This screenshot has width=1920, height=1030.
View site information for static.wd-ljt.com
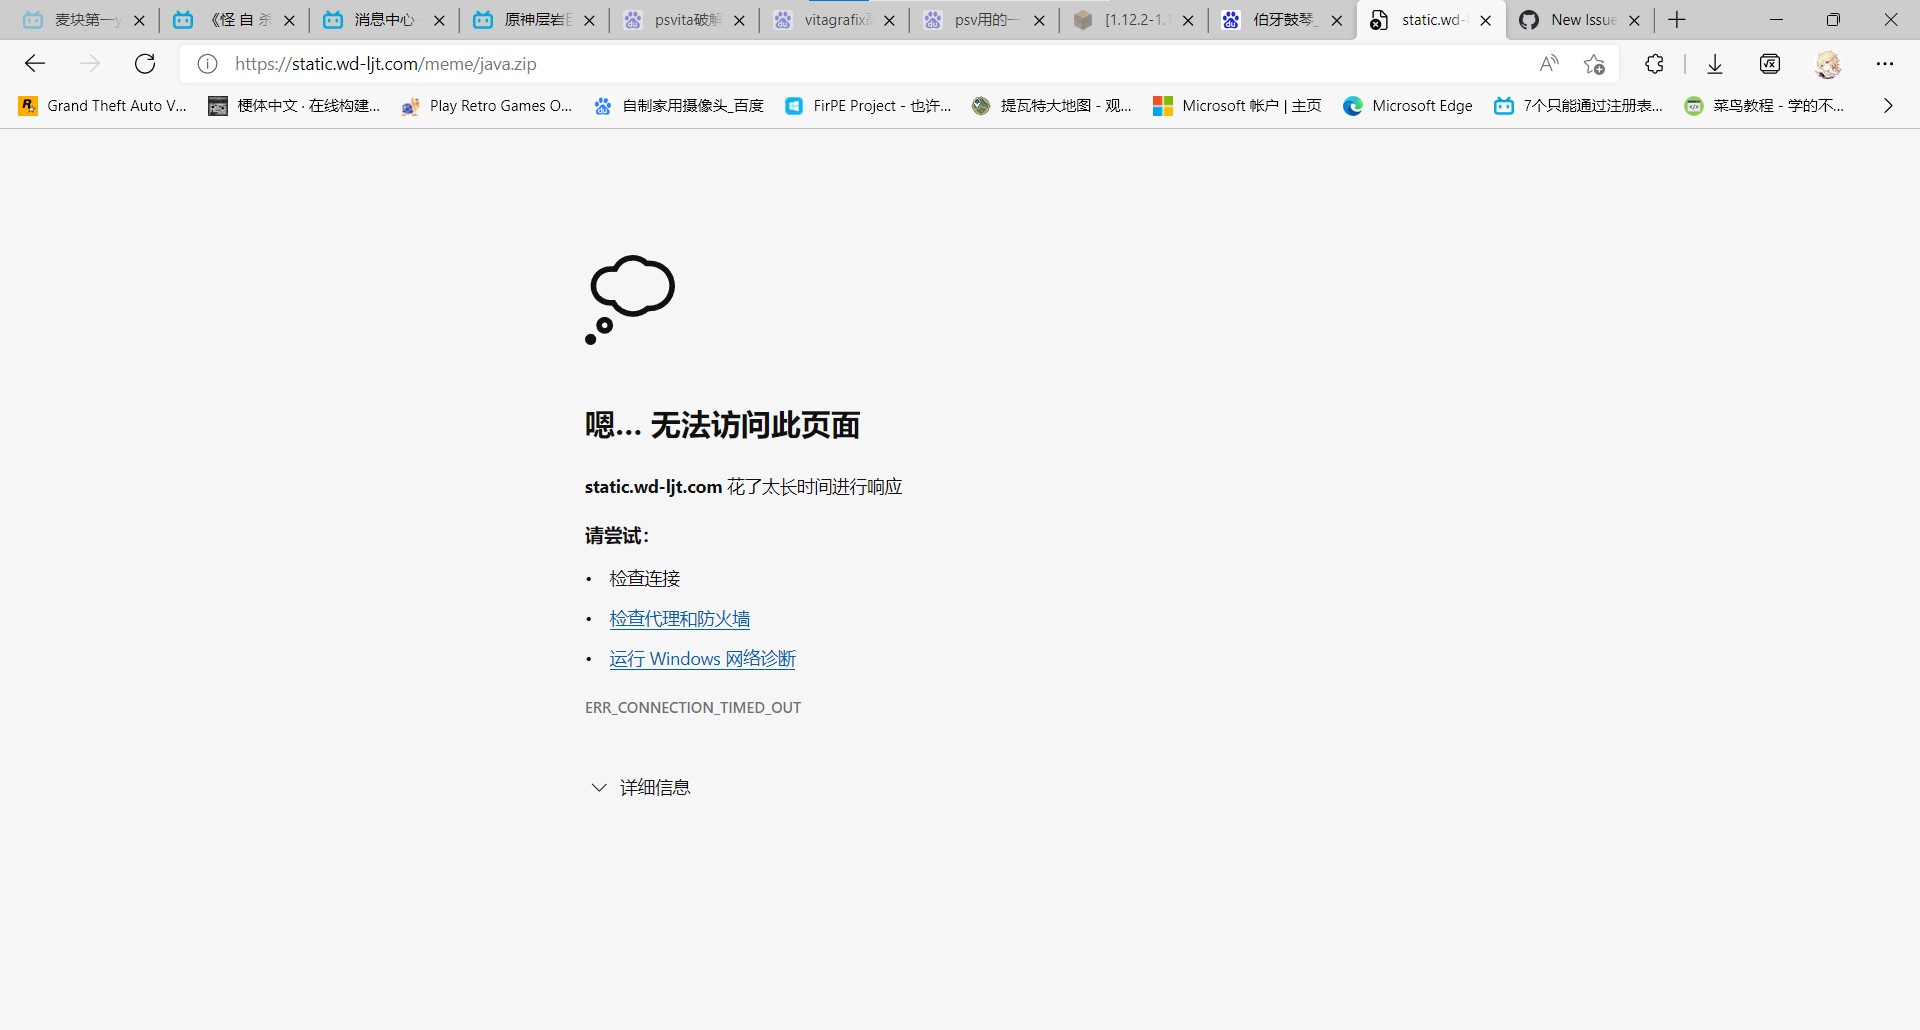(x=207, y=63)
